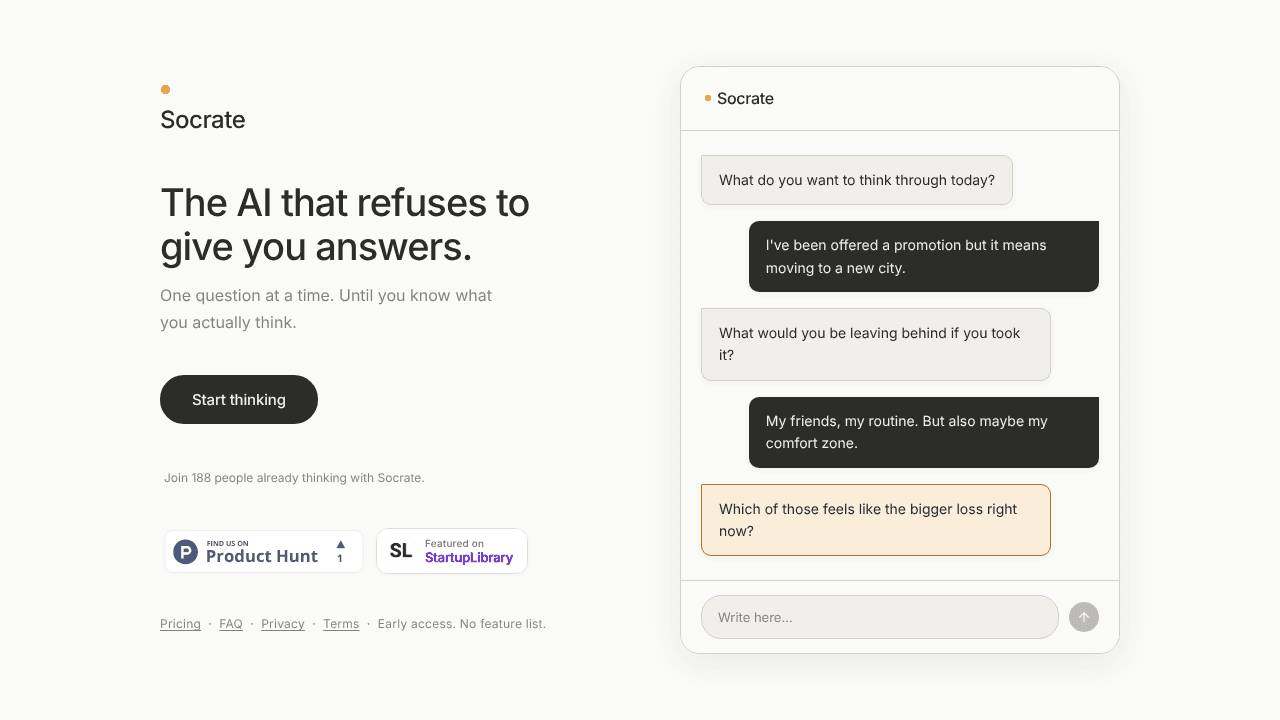Click the orange dot above the Socrate logo
Image resolution: width=1280 pixels, height=720 pixels.
tap(165, 89)
